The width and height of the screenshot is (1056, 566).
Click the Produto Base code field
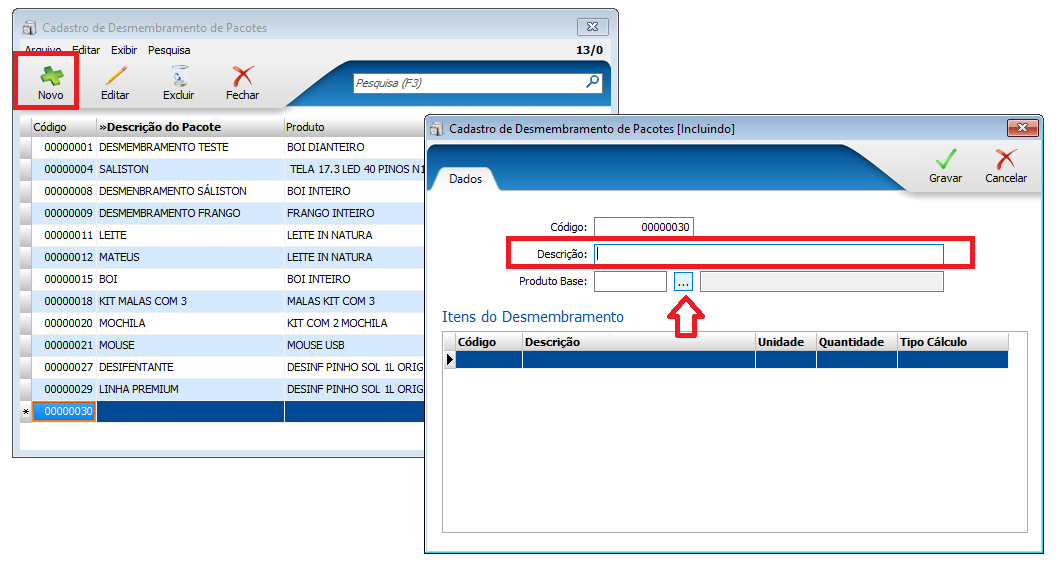[630, 282]
